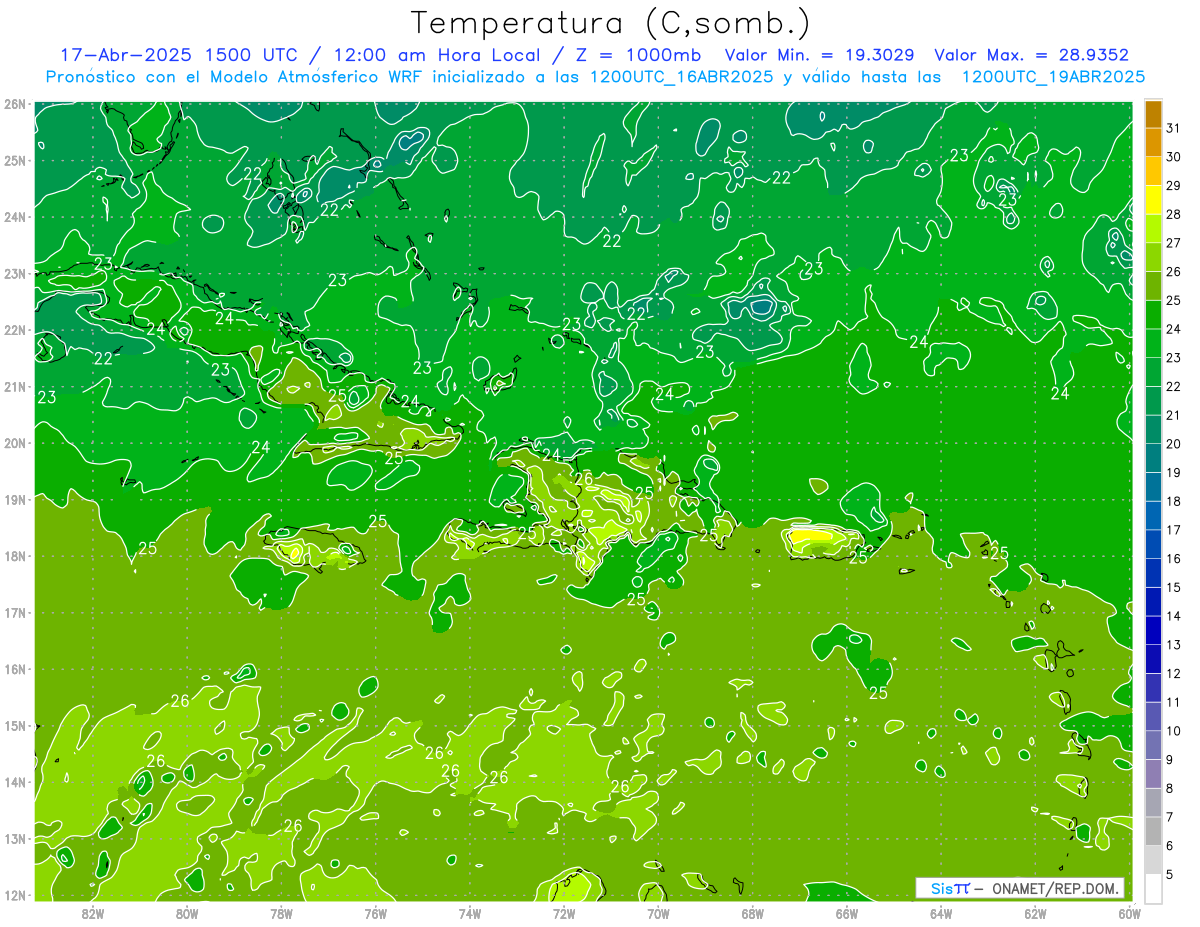Click the 64W longitude axis label
Viewport: 1200px width, 927px height.
[940, 913]
